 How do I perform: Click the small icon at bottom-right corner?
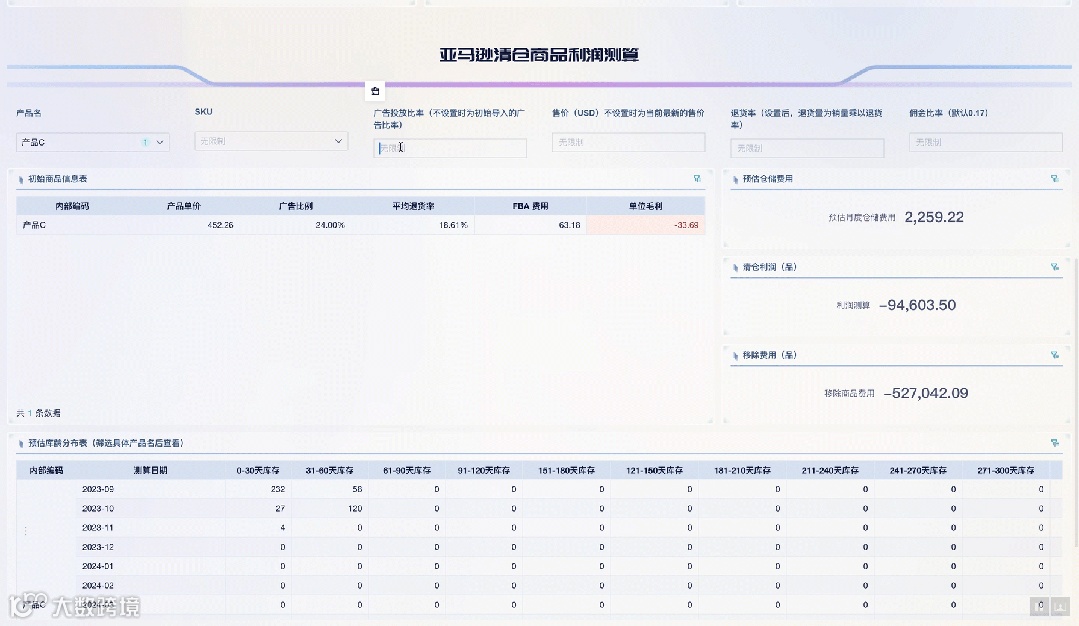tap(1061, 608)
